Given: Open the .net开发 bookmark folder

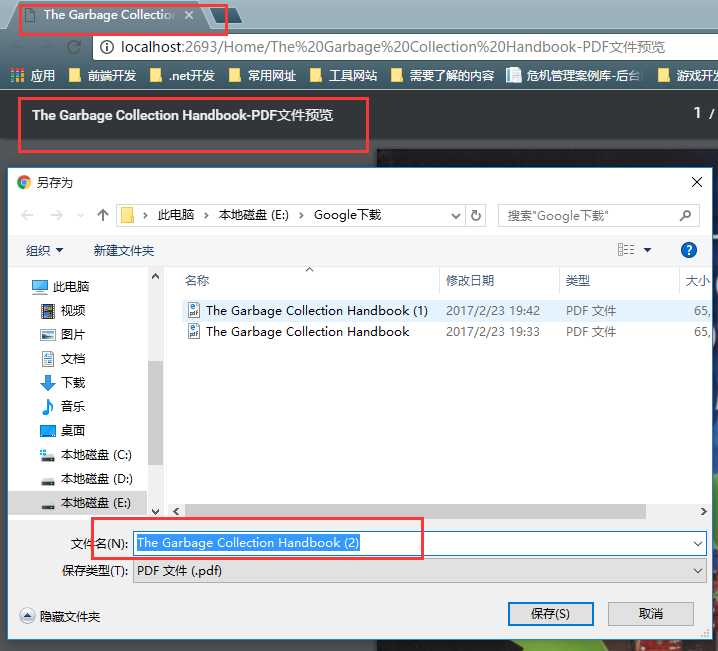Looking at the screenshot, I should point(182,75).
